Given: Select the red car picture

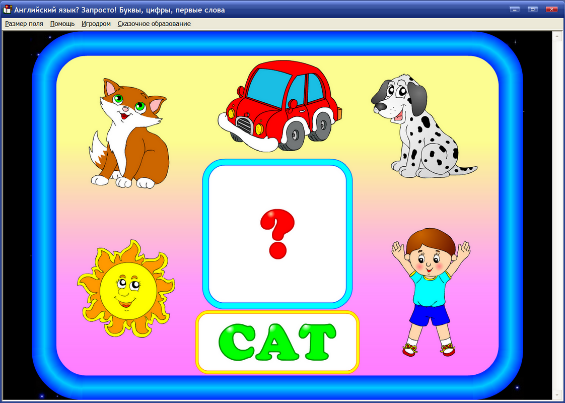Looking at the screenshot, I should (280, 106).
